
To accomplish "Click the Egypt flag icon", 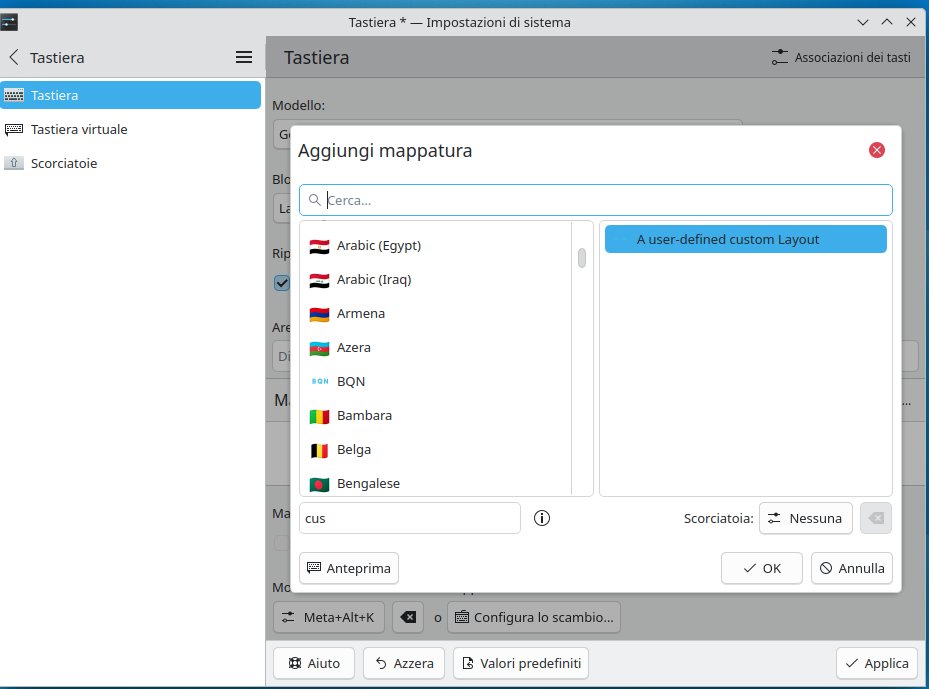I will coord(319,246).
